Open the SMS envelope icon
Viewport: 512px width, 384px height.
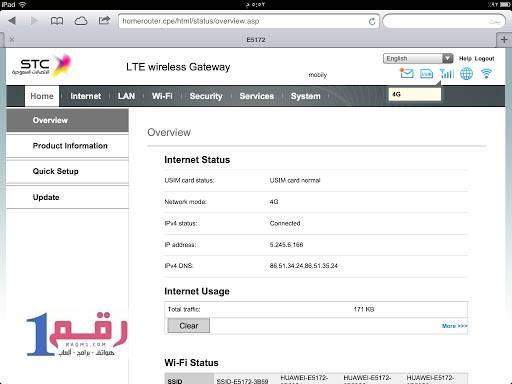pos(407,73)
